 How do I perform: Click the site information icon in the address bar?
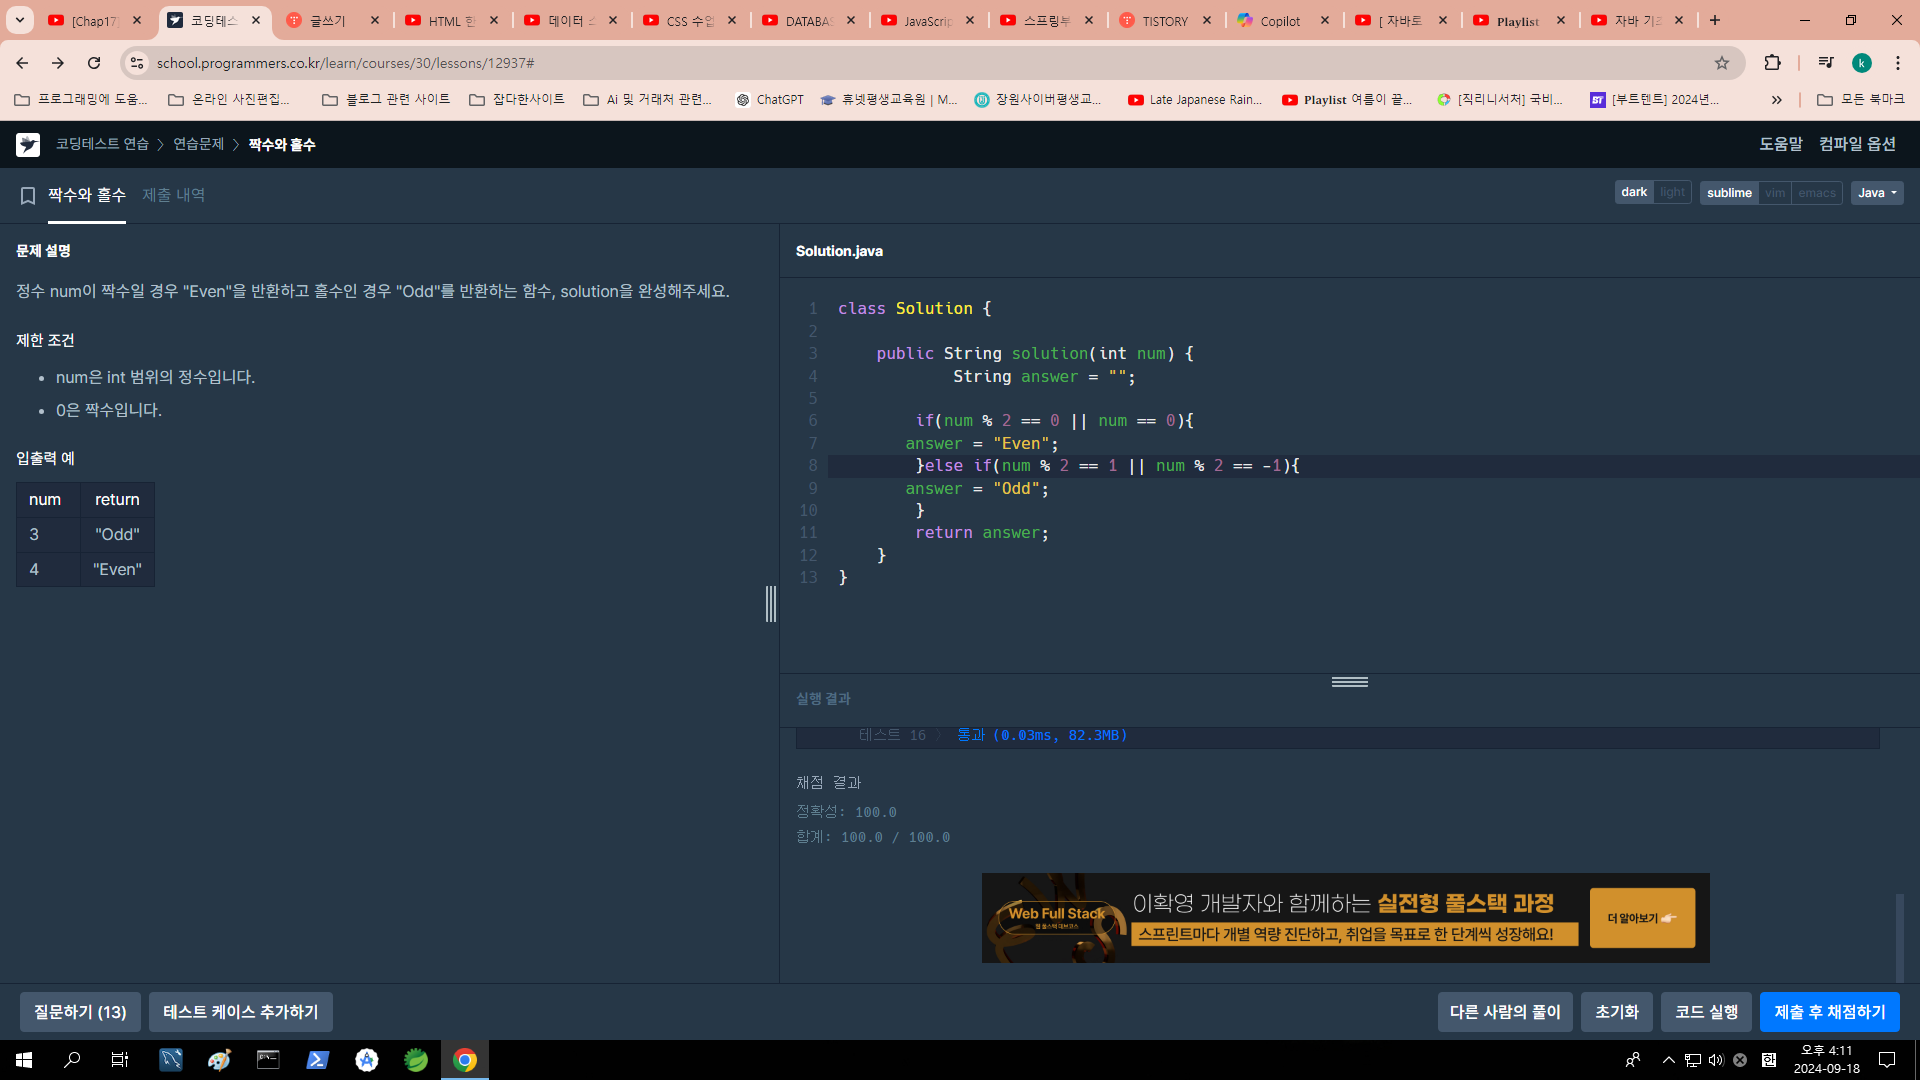tap(137, 63)
